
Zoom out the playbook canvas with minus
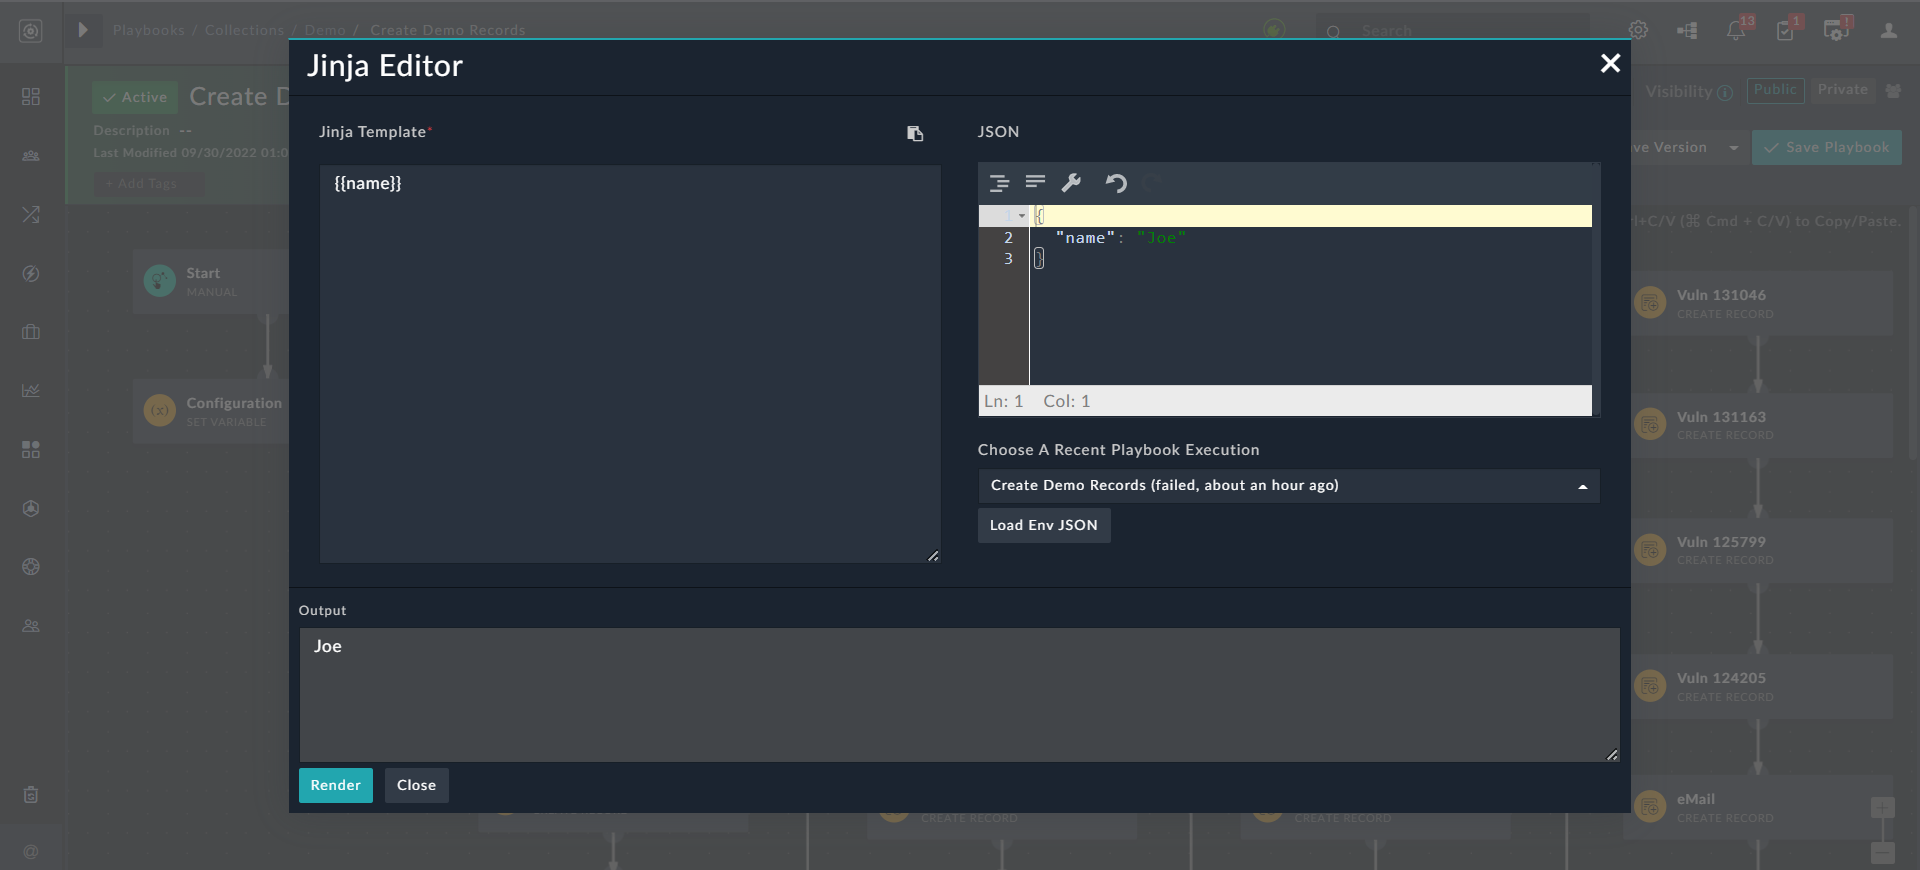point(1882,853)
